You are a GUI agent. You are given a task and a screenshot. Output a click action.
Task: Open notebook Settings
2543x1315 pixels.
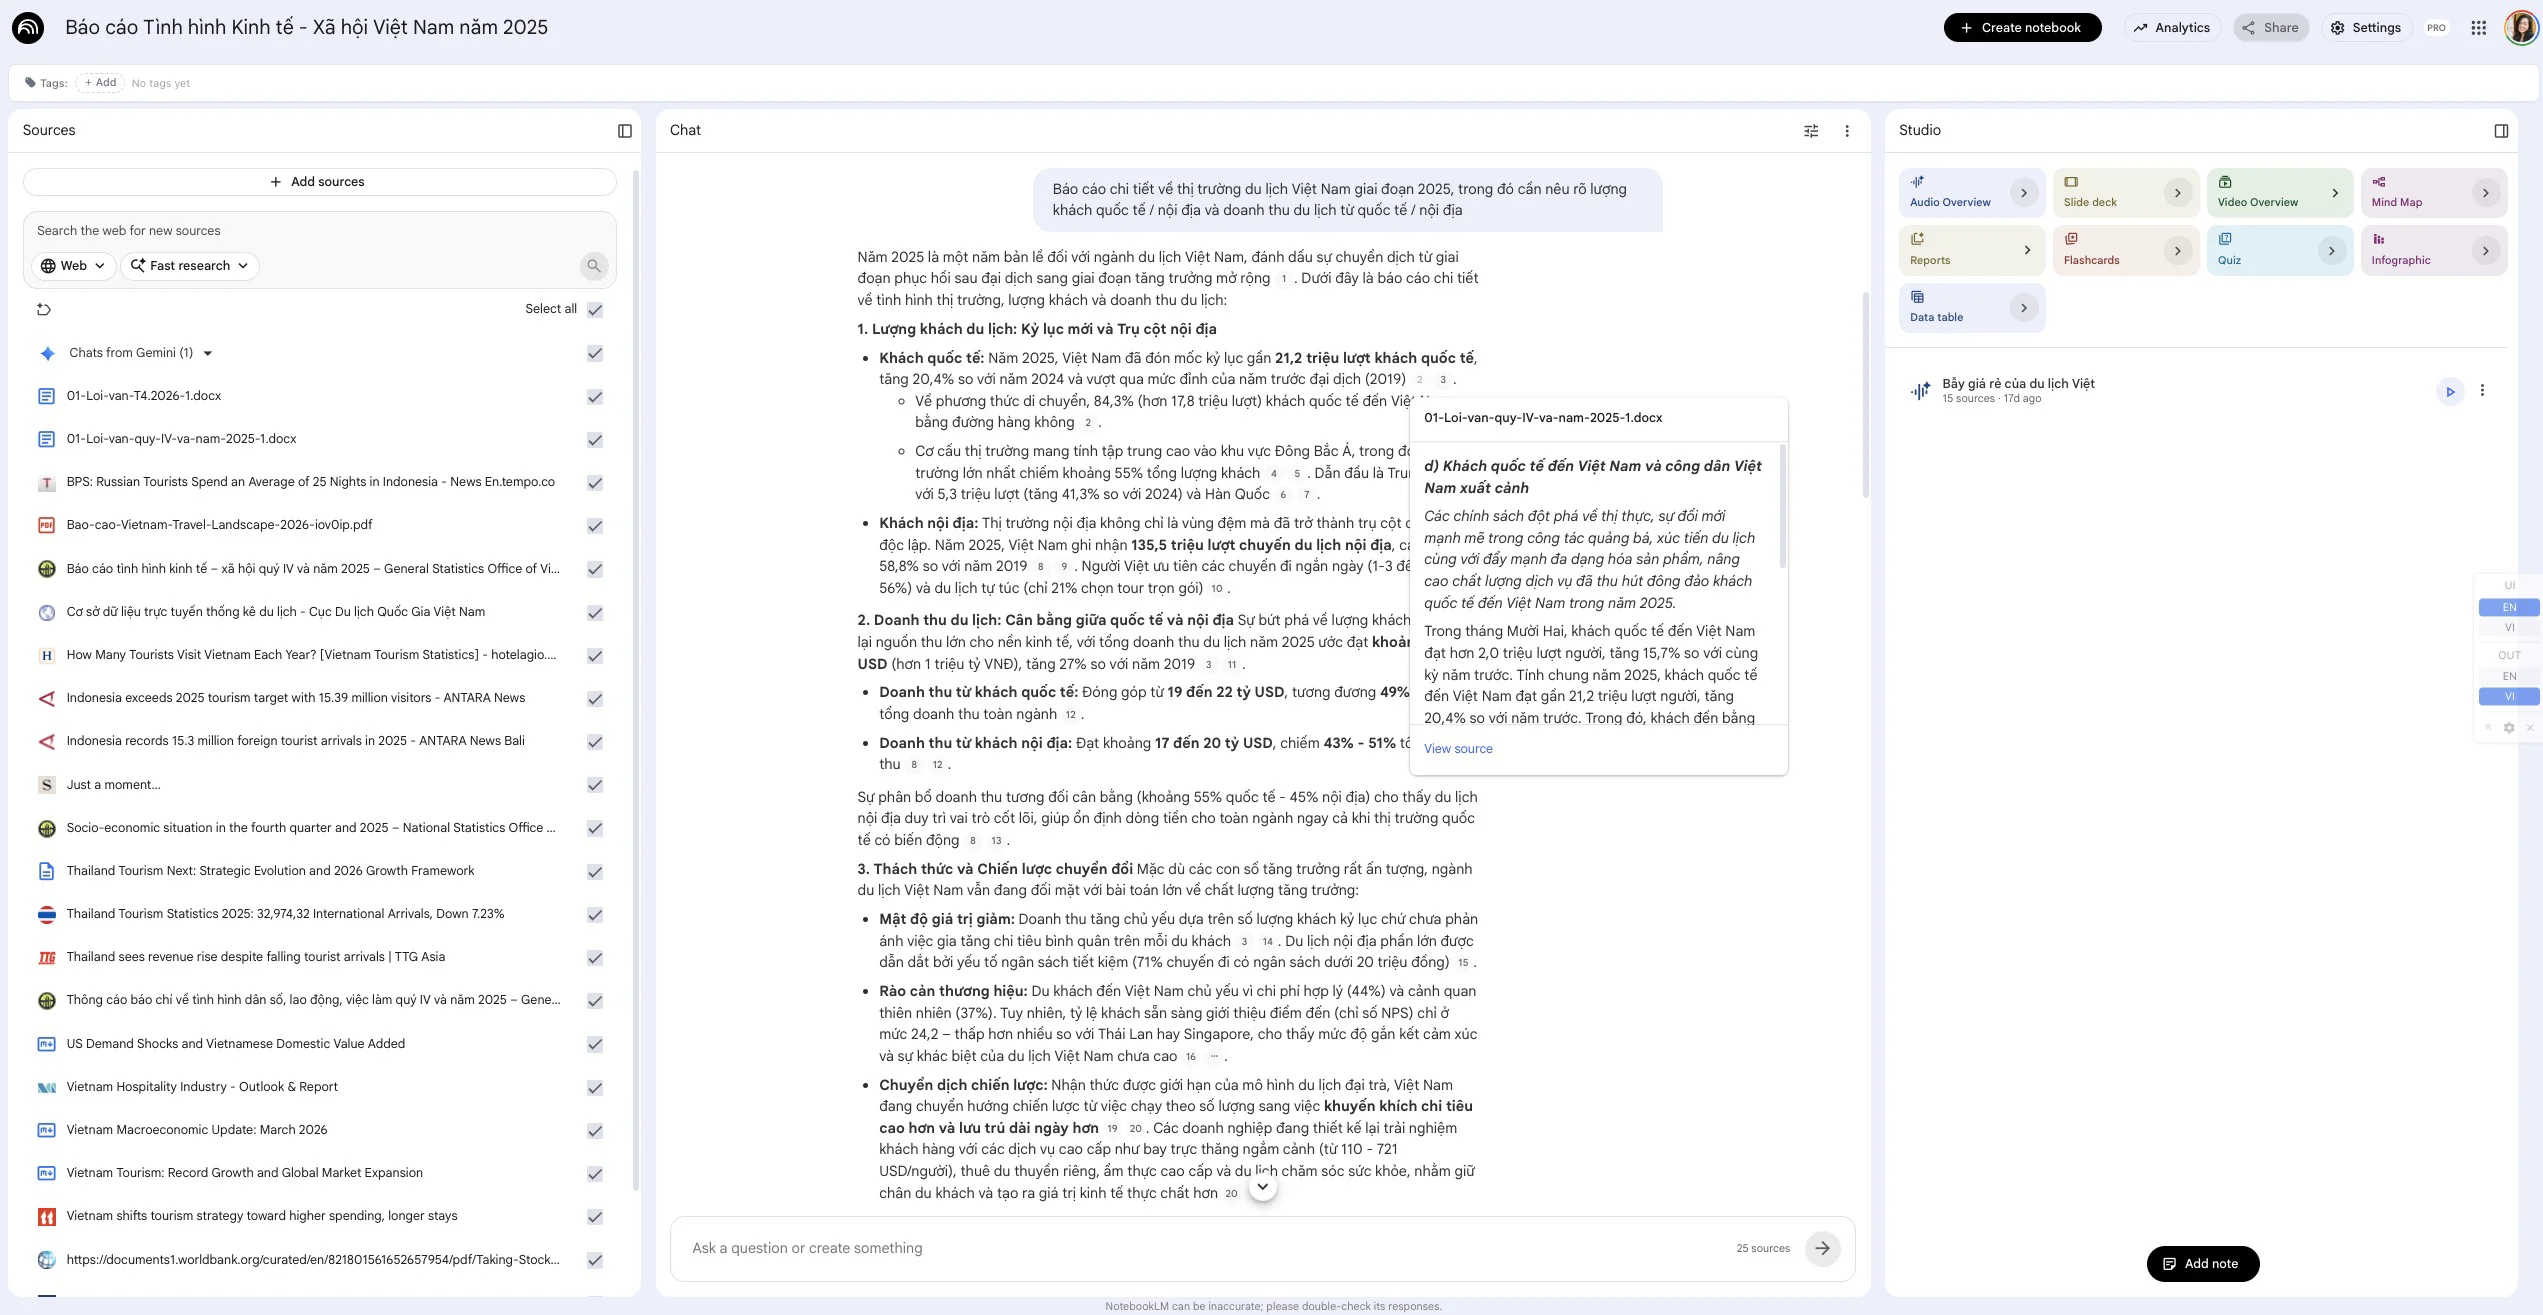(x=2365, y=28)
